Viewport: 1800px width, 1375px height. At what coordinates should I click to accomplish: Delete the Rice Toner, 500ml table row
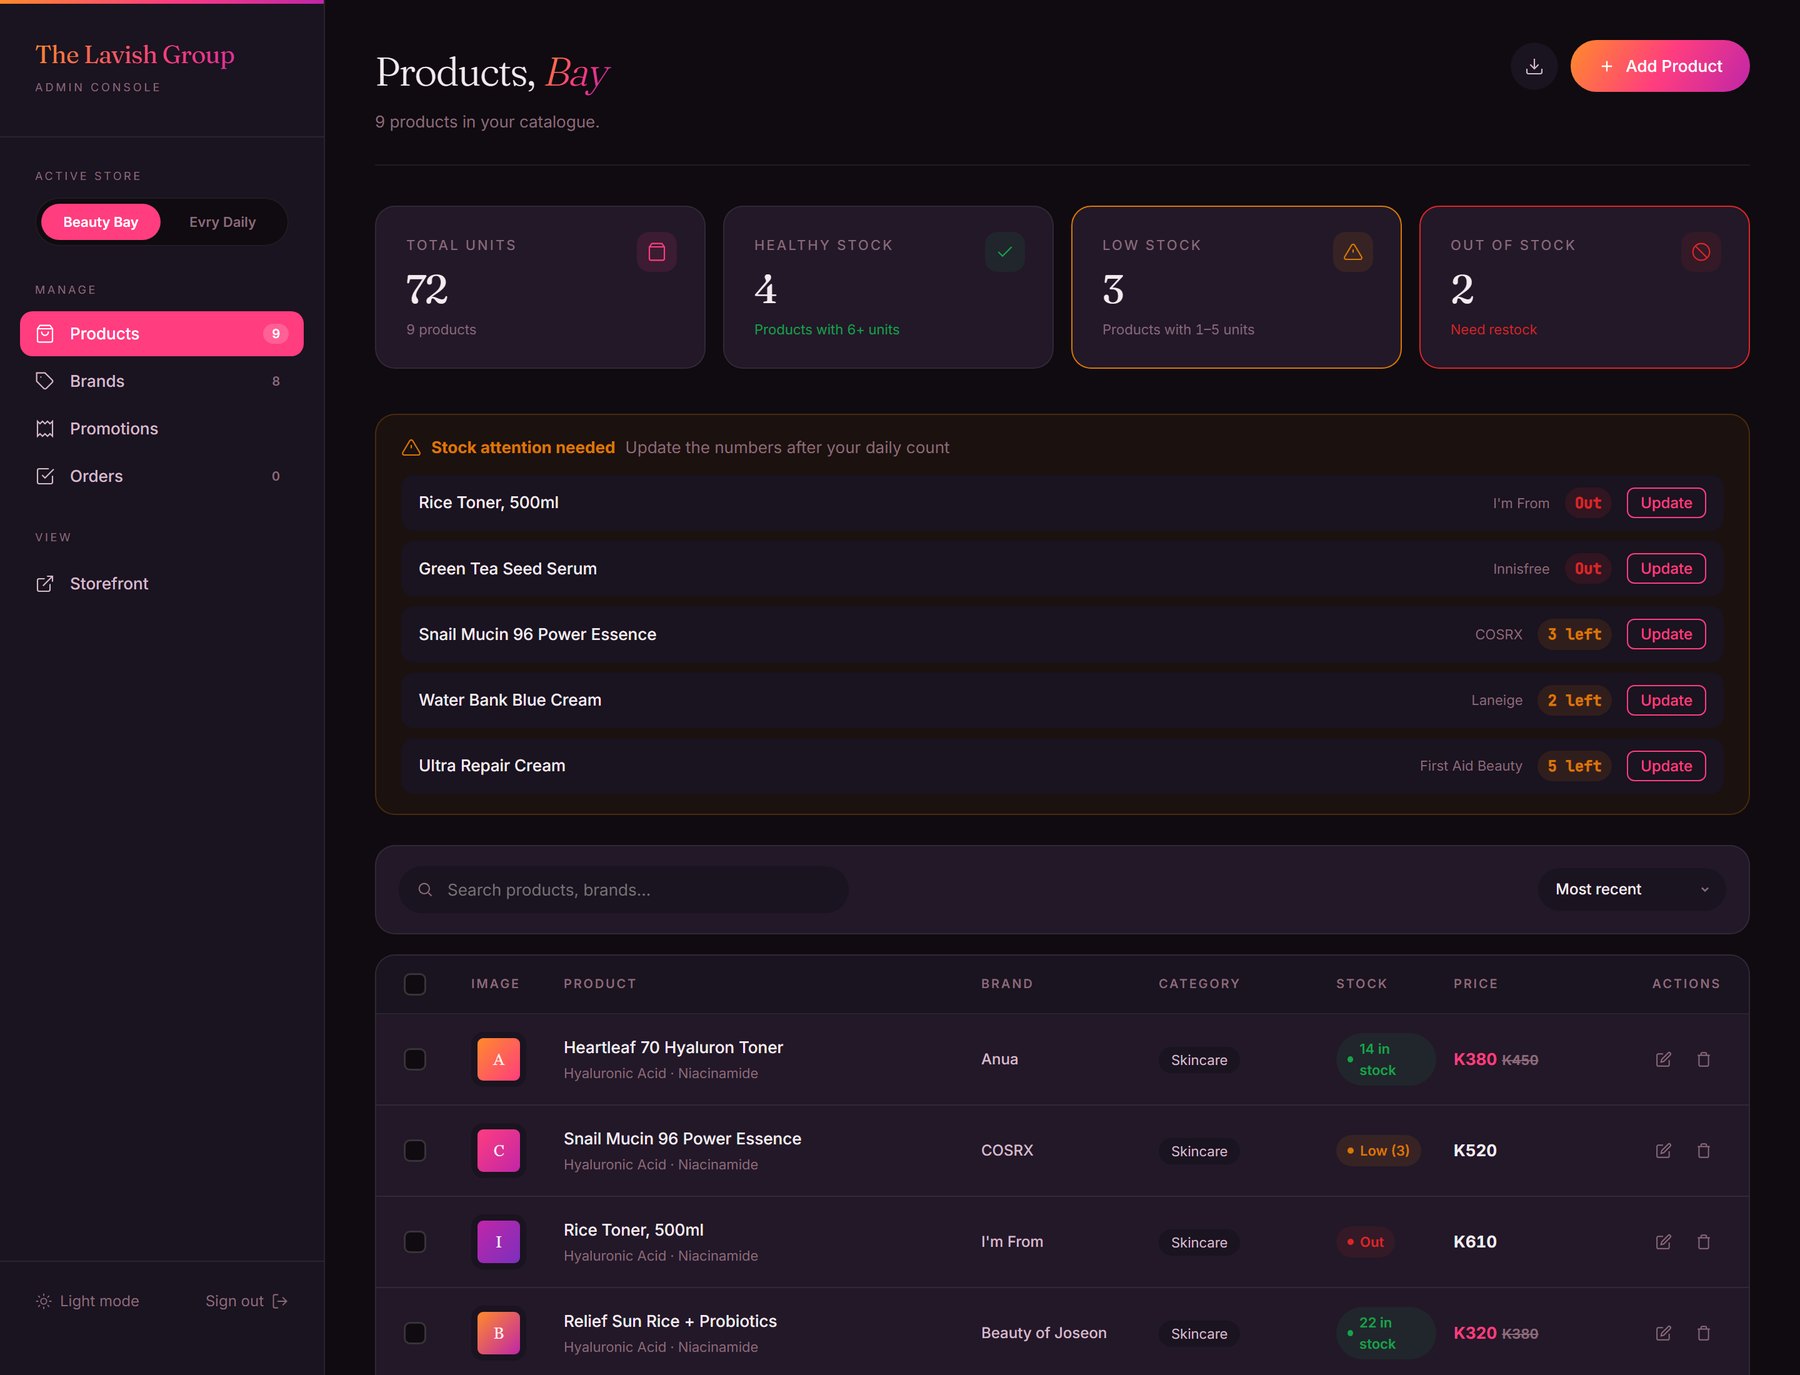coord(1704,1242)
